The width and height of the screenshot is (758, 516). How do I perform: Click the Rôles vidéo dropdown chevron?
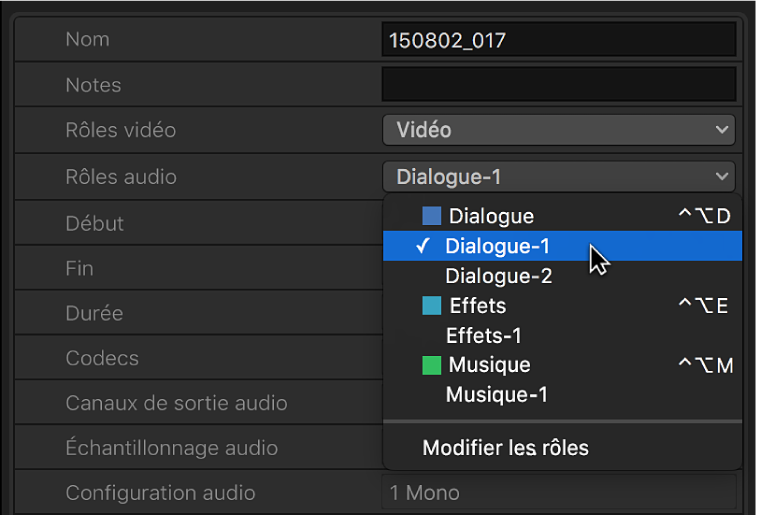722,130
